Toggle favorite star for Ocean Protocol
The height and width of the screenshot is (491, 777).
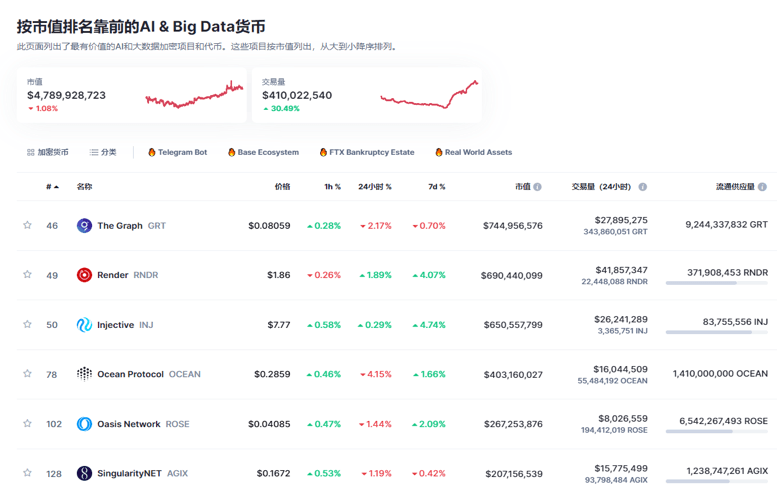coord(27,374)
